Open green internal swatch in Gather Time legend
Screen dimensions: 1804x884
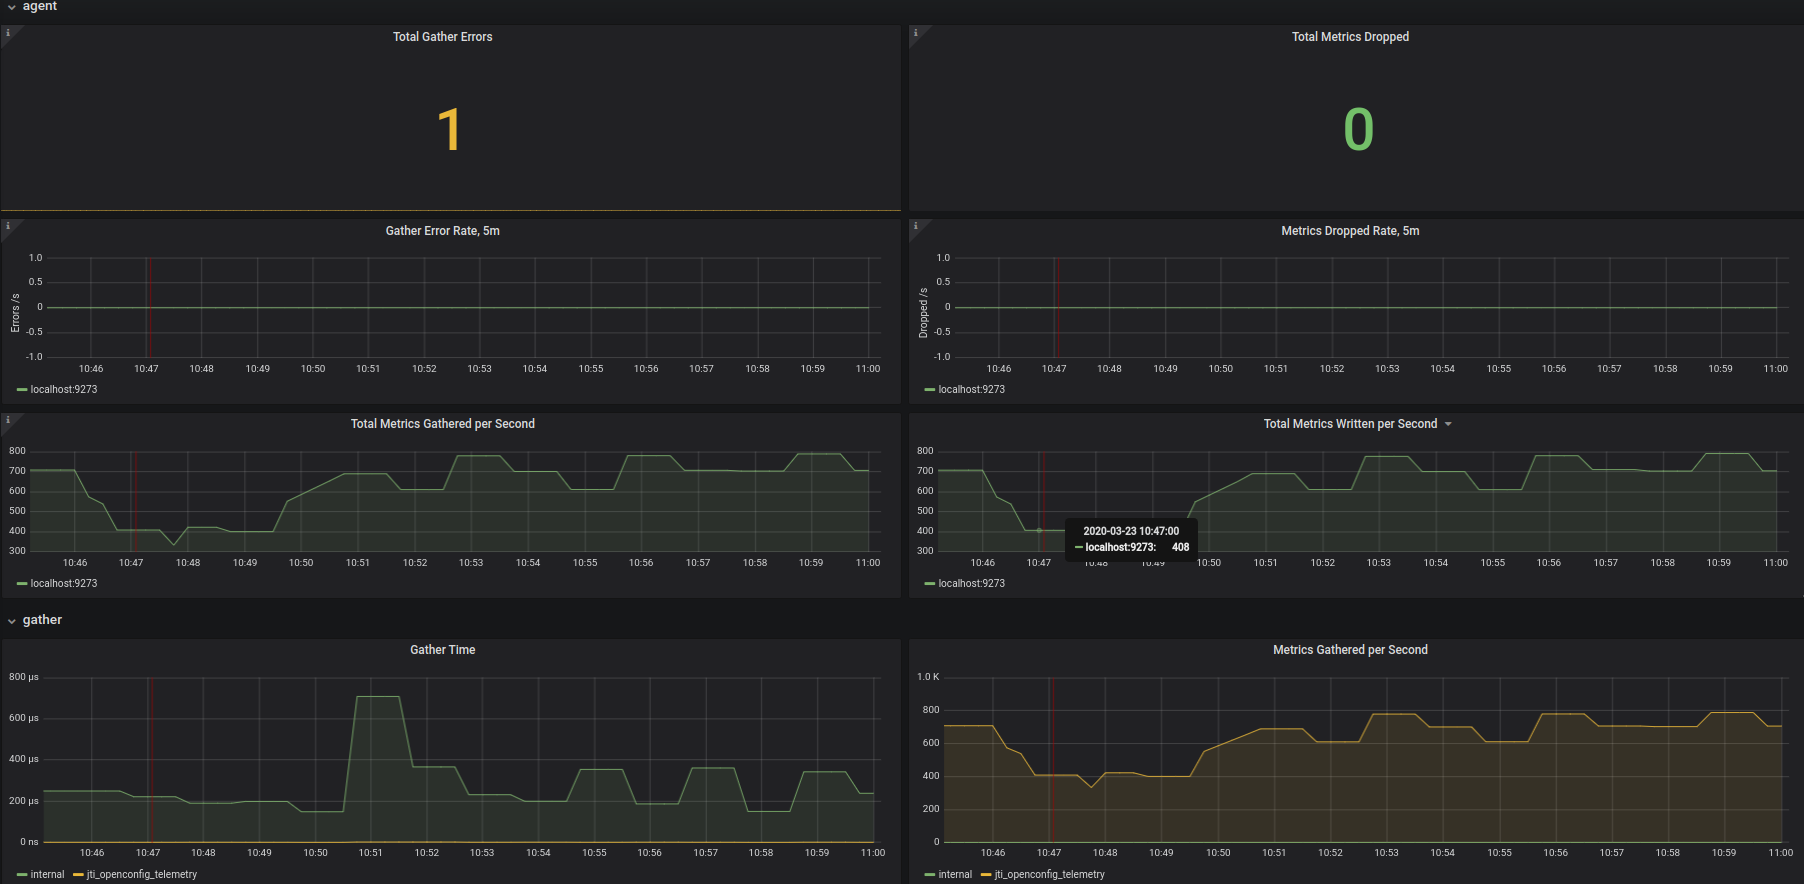pos(22,875)
